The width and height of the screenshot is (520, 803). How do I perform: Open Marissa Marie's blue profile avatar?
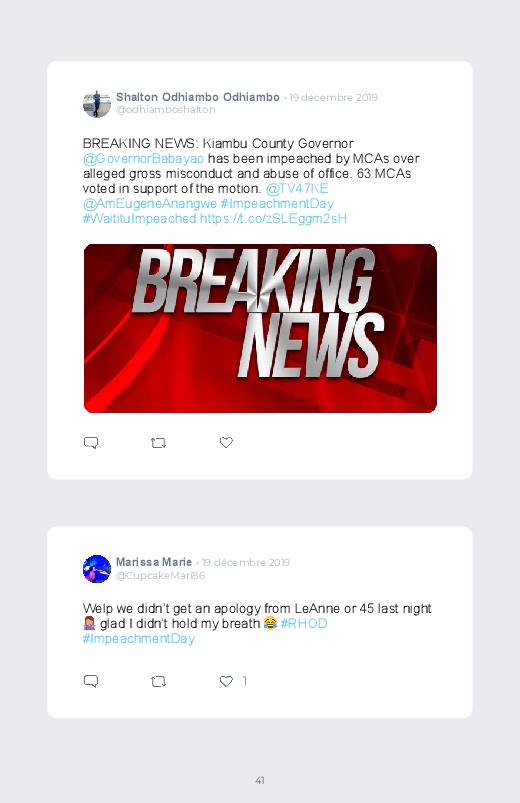[x=97, y=568]
